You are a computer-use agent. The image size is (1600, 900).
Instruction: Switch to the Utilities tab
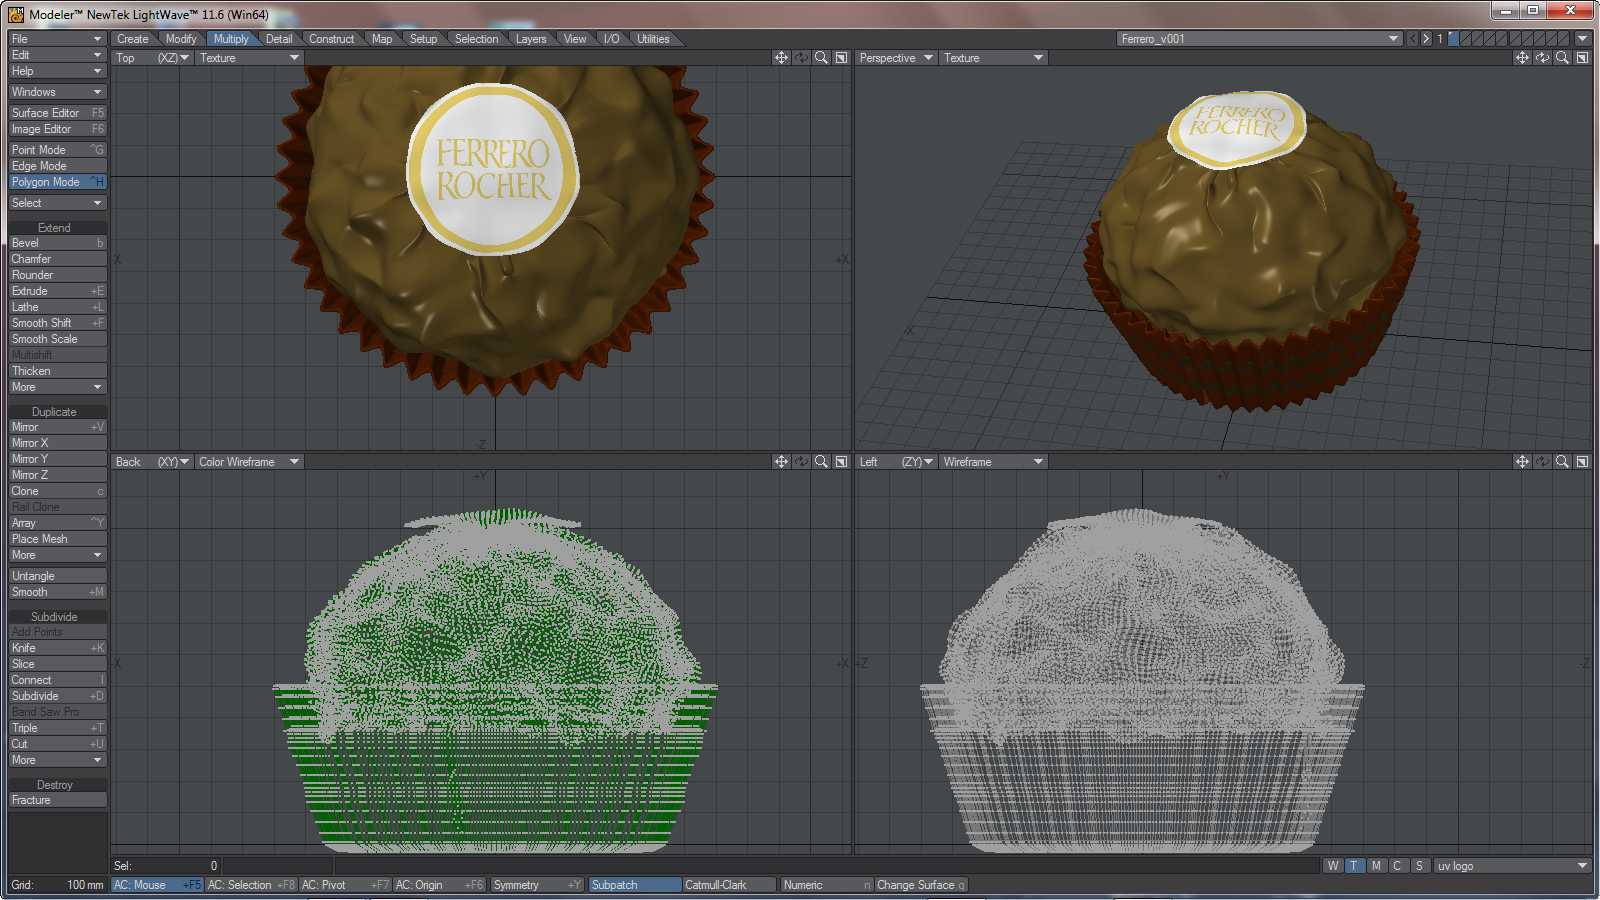coord(653,39)
